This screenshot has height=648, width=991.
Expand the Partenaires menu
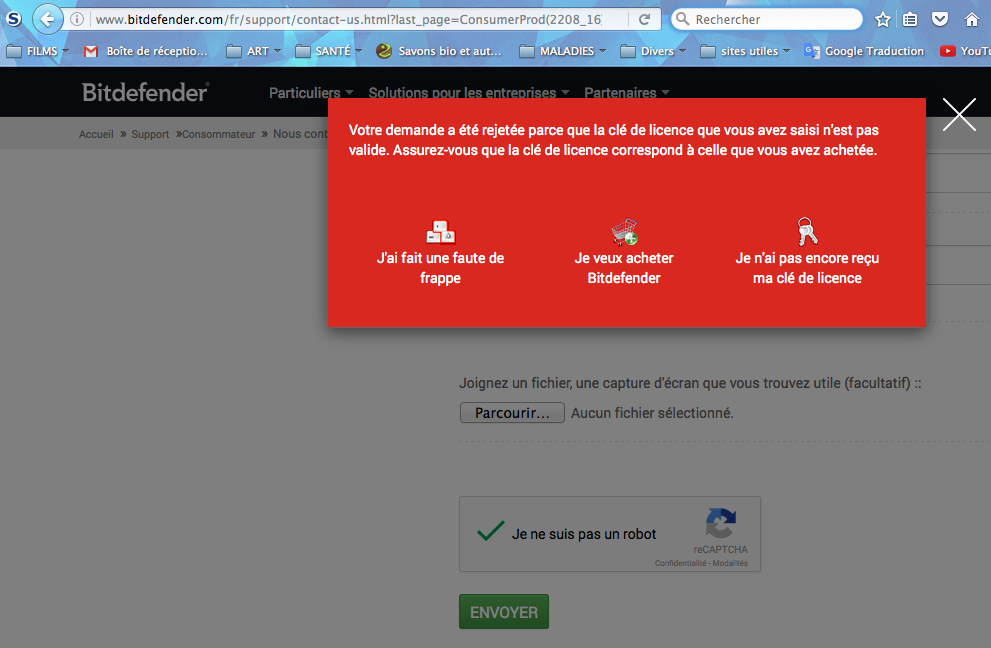[627, 93]
